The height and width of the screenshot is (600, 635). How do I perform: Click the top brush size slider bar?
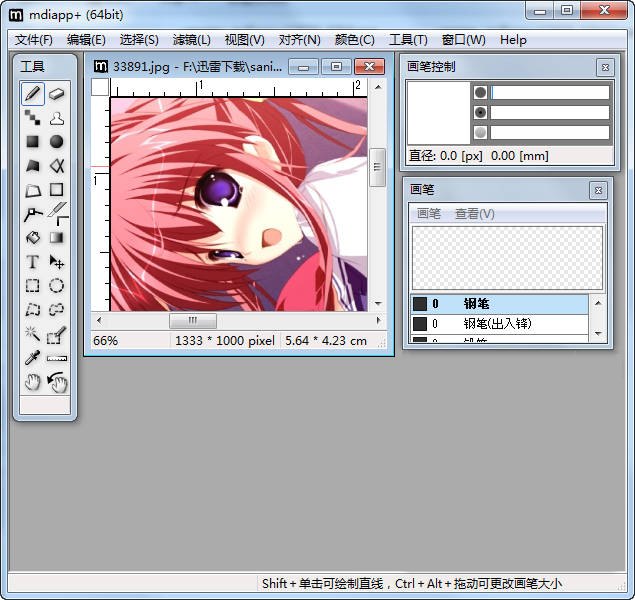coord(550,92)
